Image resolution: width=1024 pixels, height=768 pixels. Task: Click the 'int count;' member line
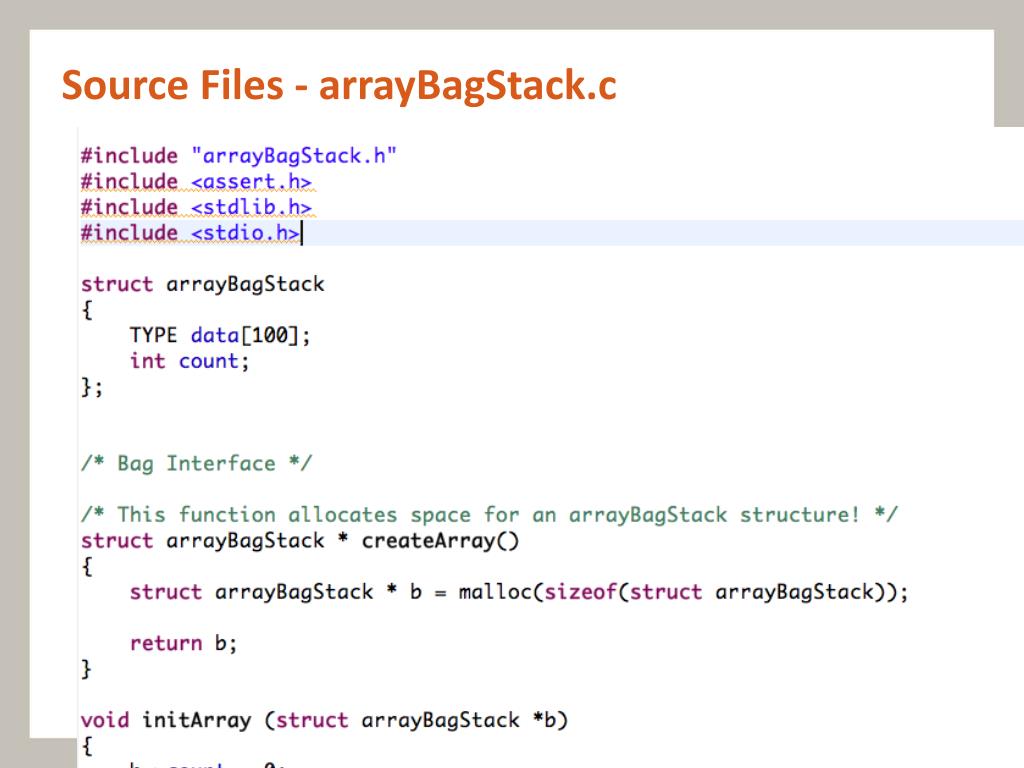189,361
